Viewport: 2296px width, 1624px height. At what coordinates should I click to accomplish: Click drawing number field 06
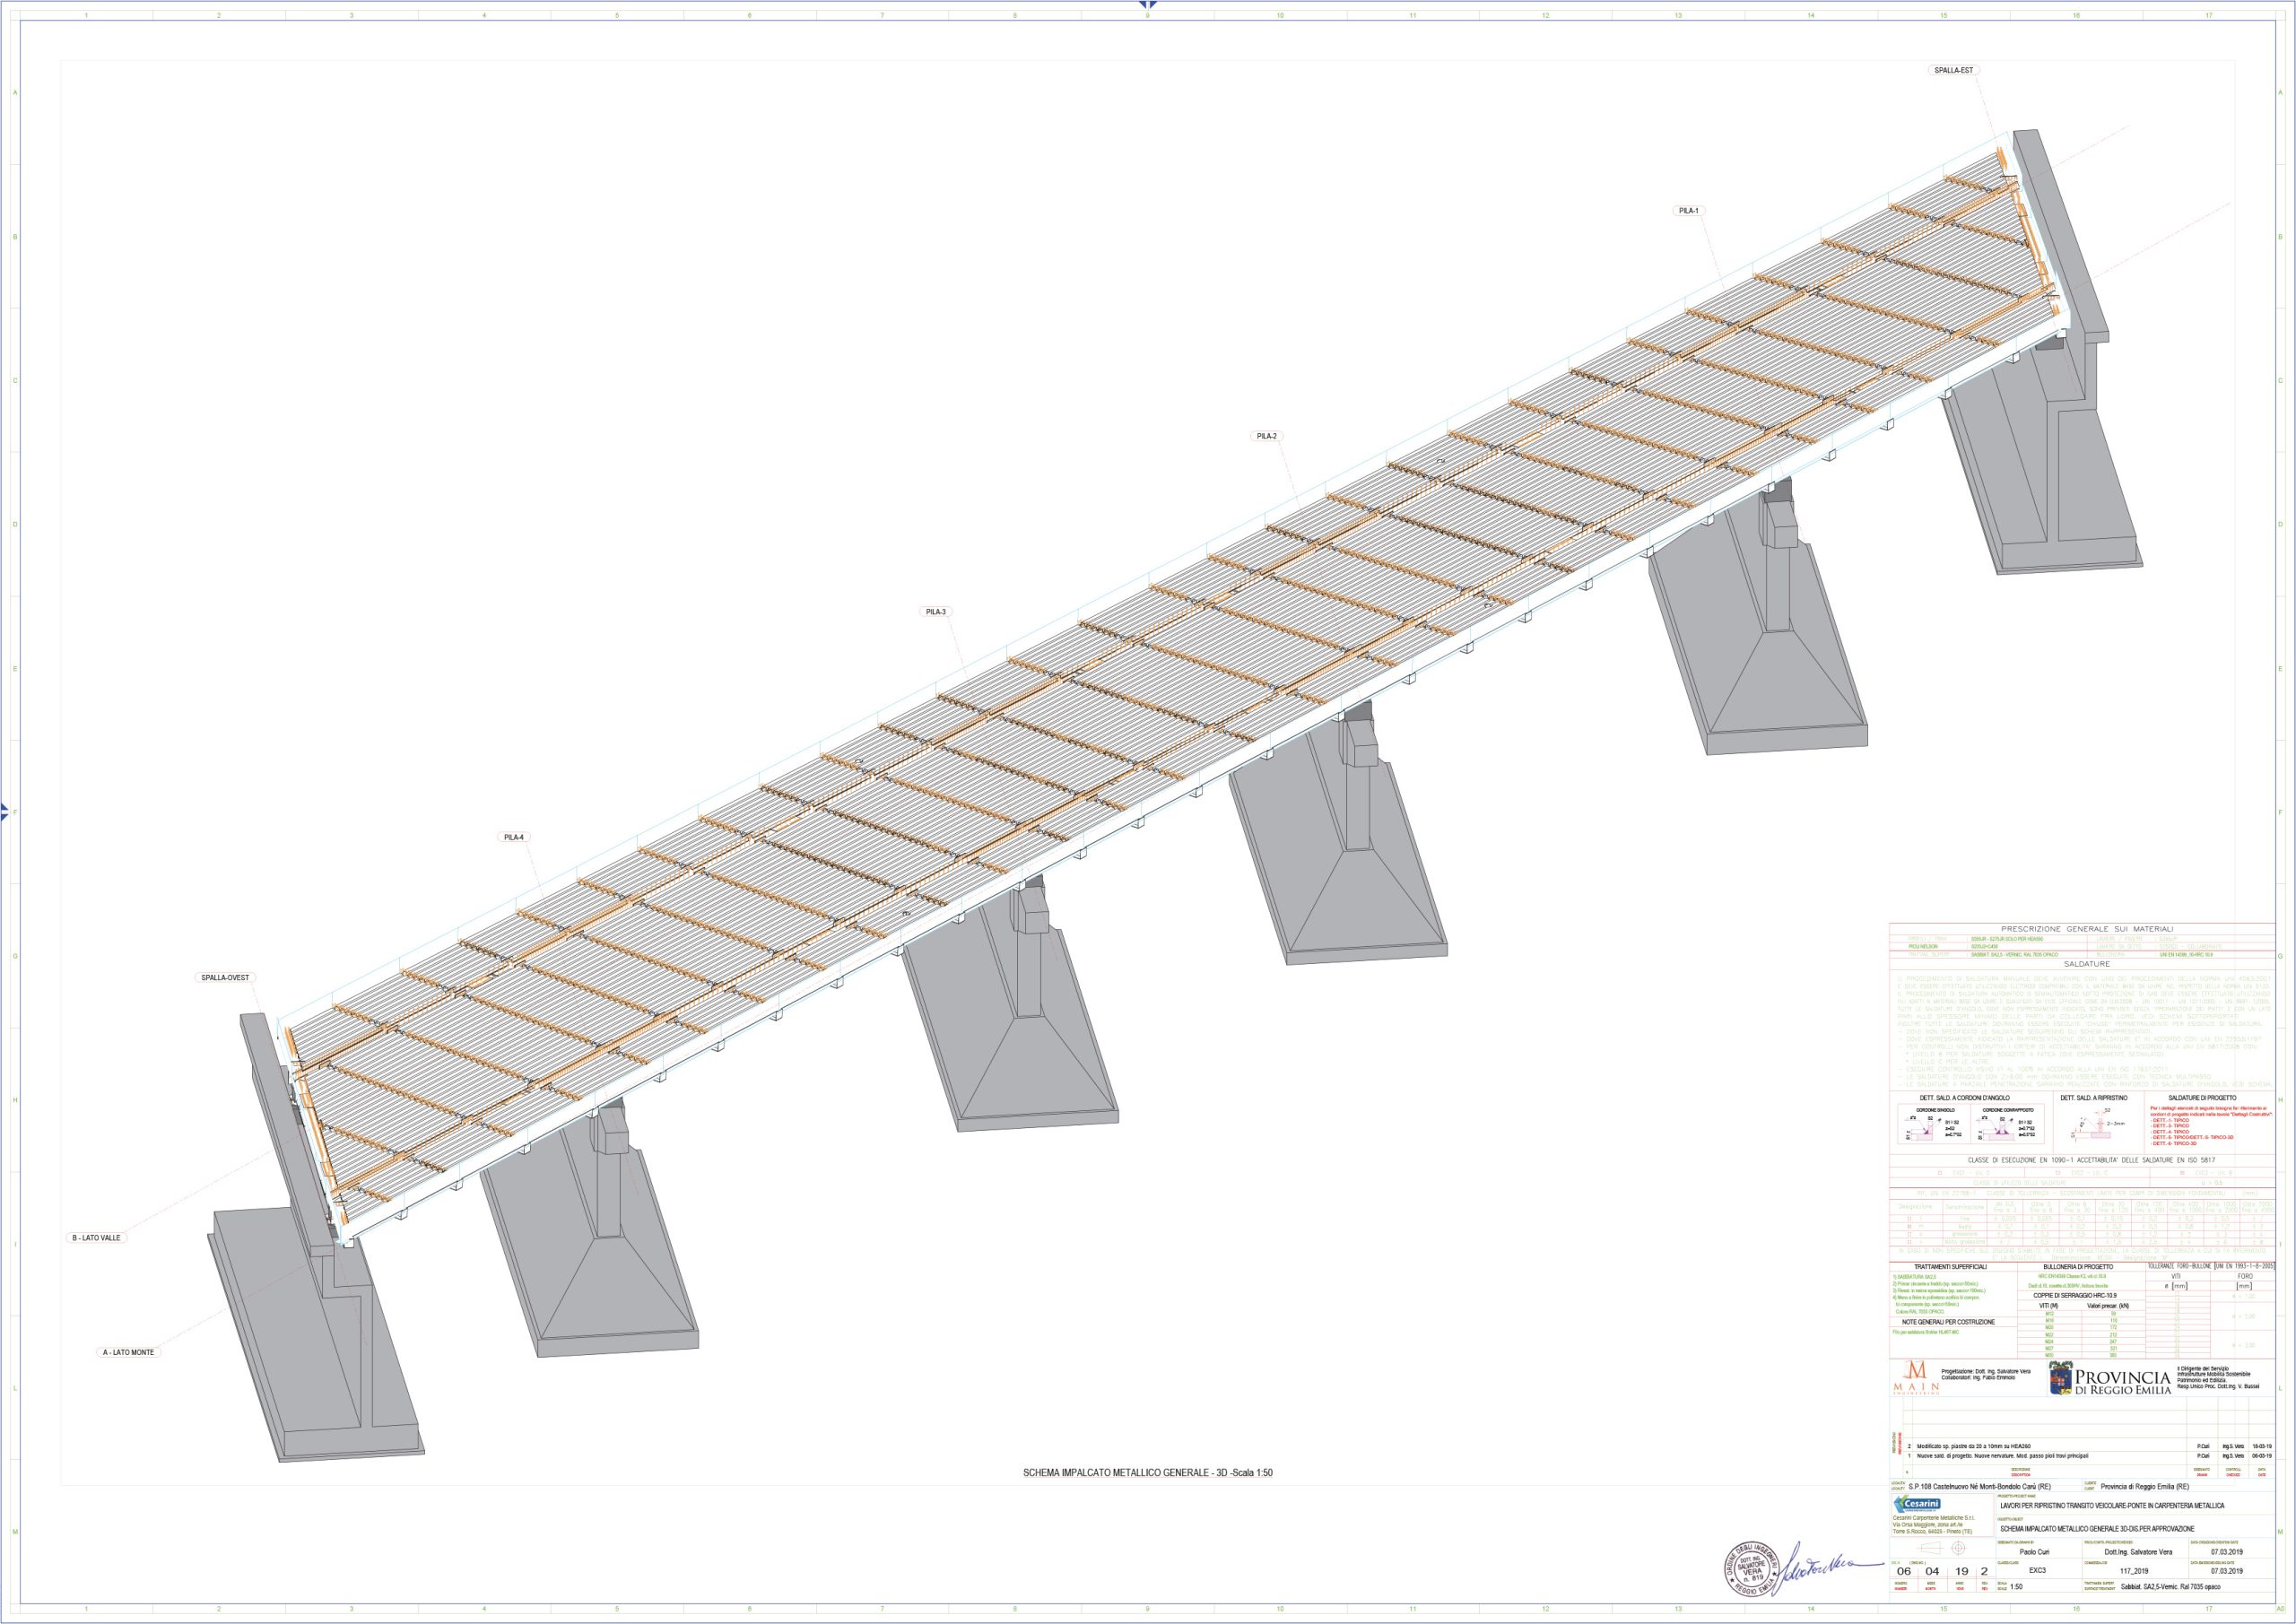(1905, 1572)
